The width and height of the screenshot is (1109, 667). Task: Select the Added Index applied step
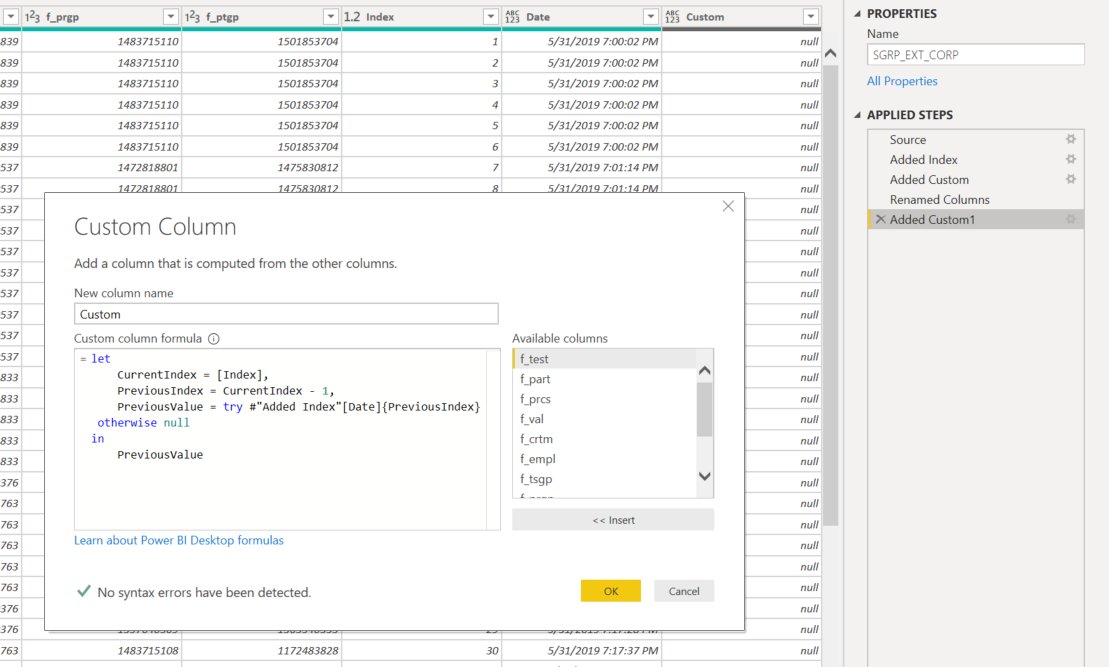(976, 159)
